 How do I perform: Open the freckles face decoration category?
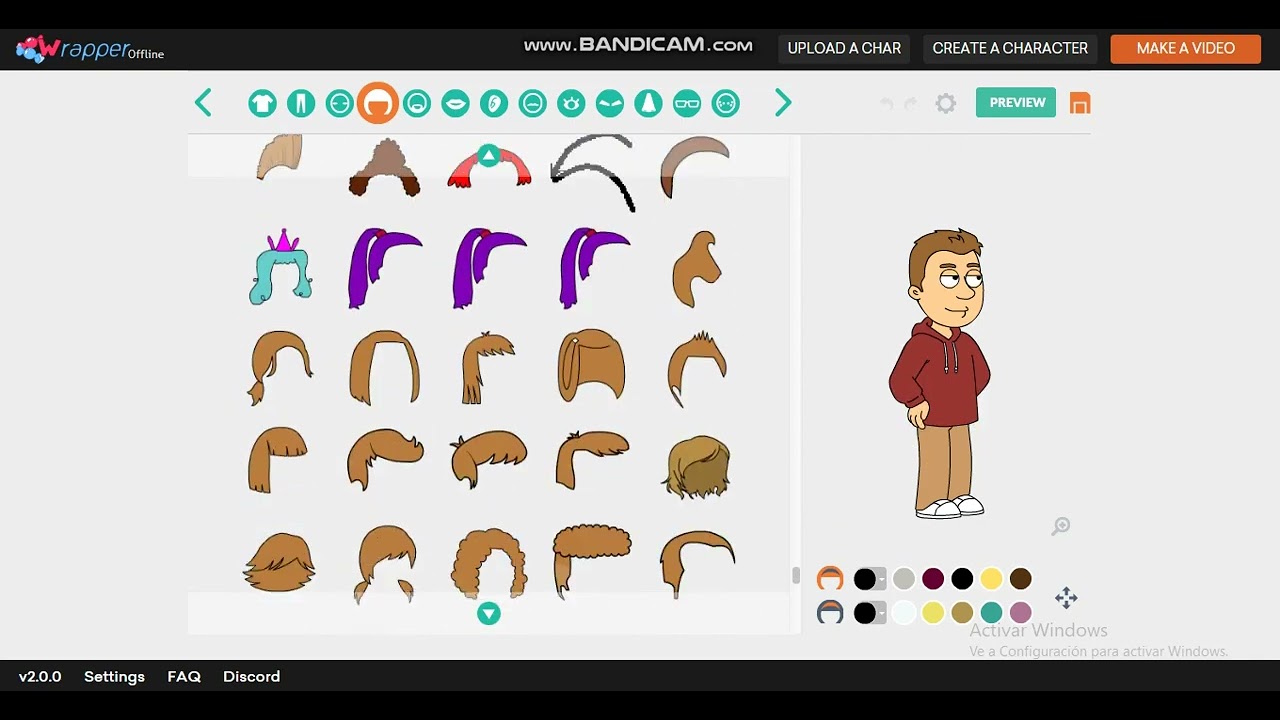tap(726, 103)
